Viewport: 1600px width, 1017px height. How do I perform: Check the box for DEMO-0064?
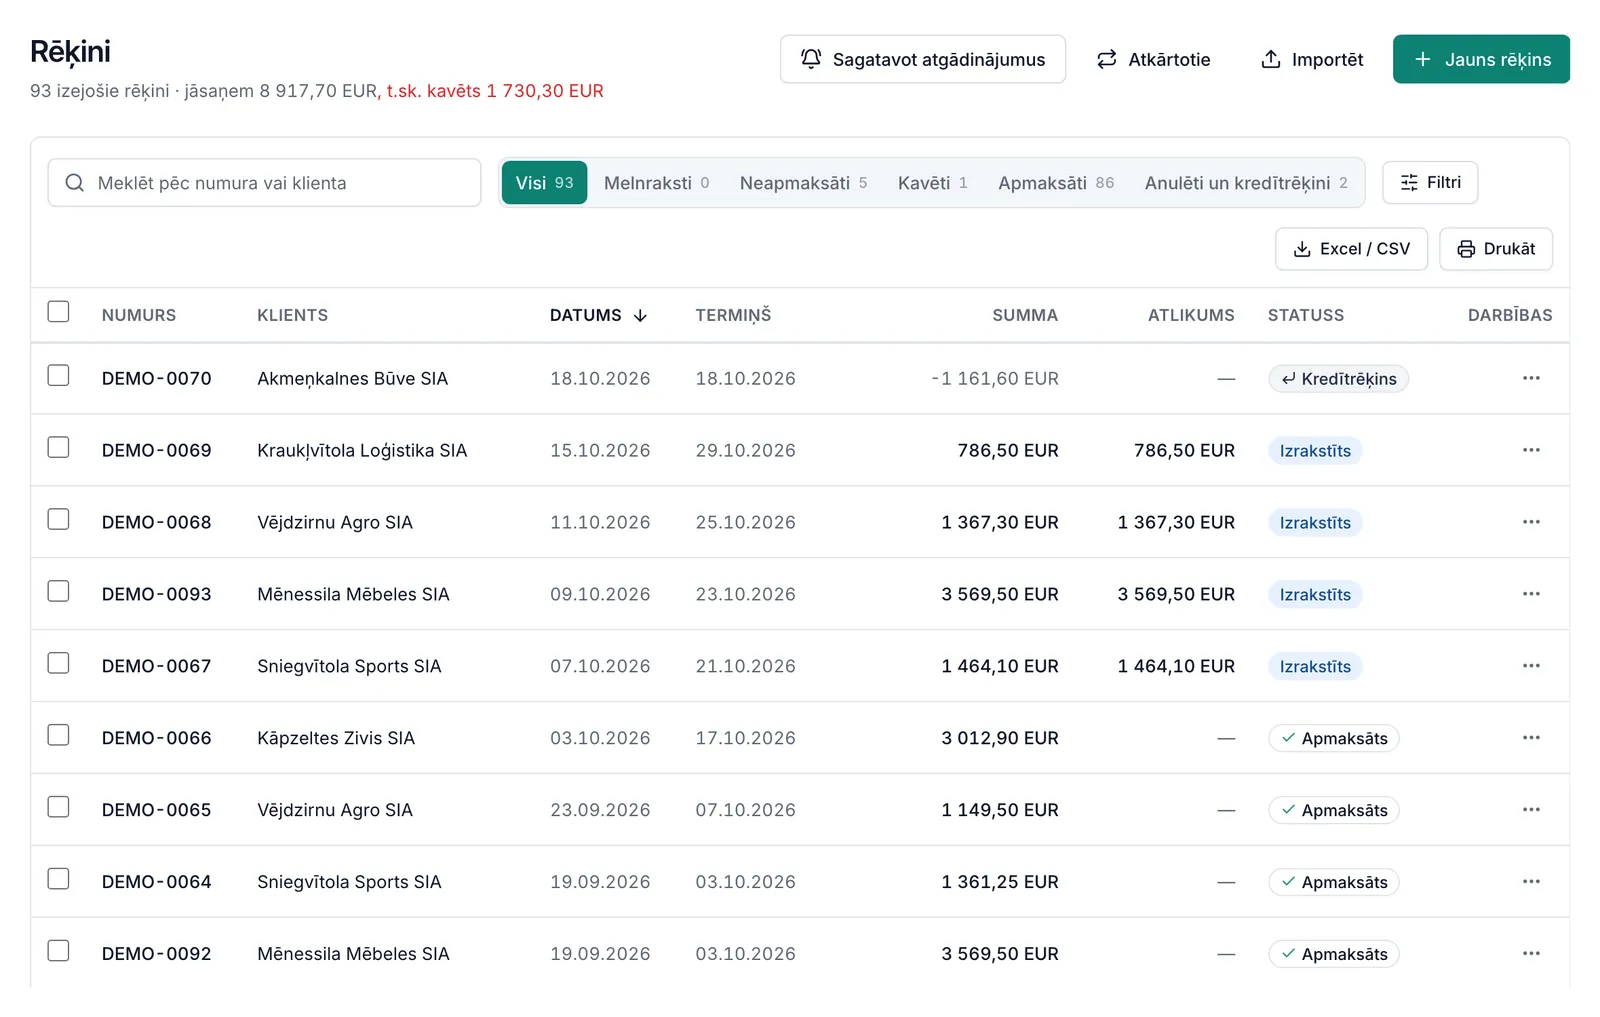tap(59, 879)
